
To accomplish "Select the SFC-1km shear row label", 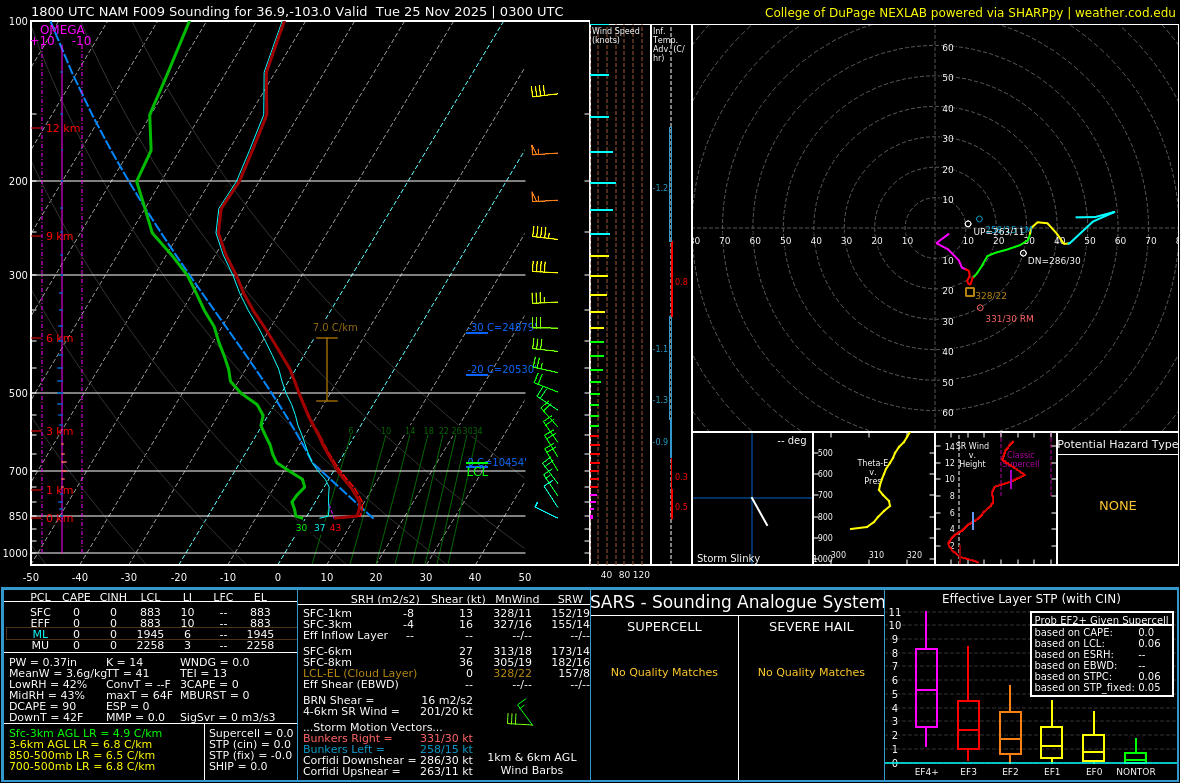I will pos(327,614).
